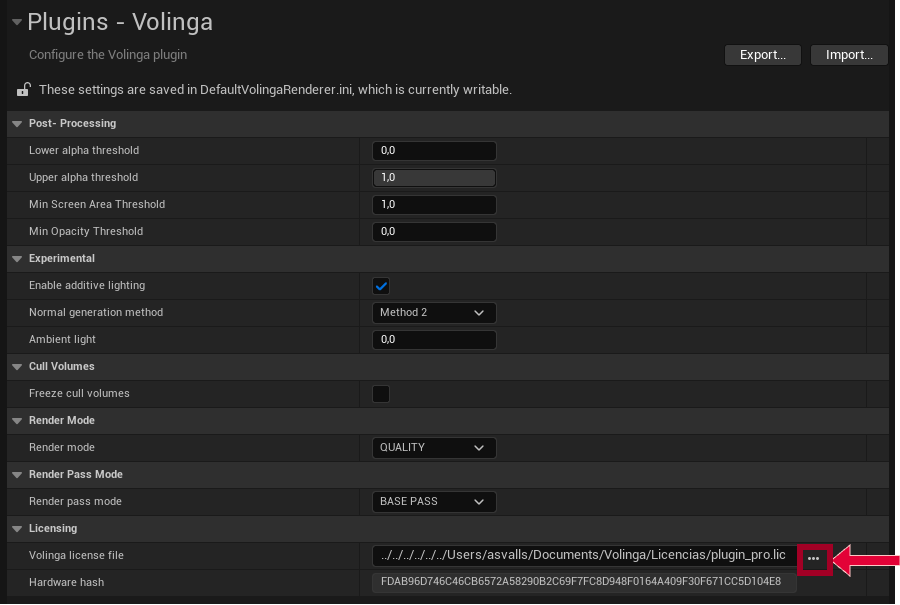
Task: Click the Ambient light value field
Action: click(x=434, y=340)
